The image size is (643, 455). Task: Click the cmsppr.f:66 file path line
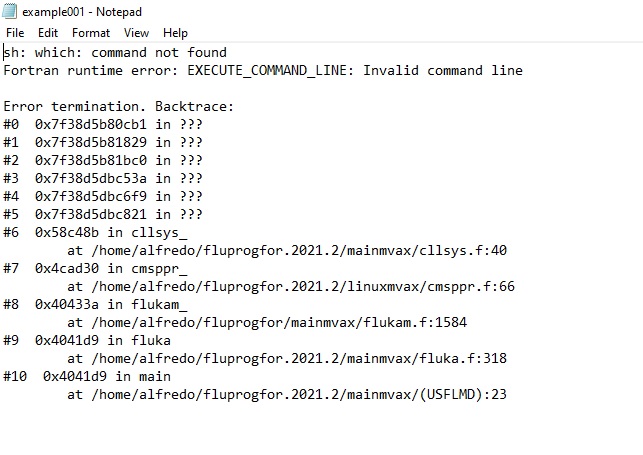pos(291,287)
